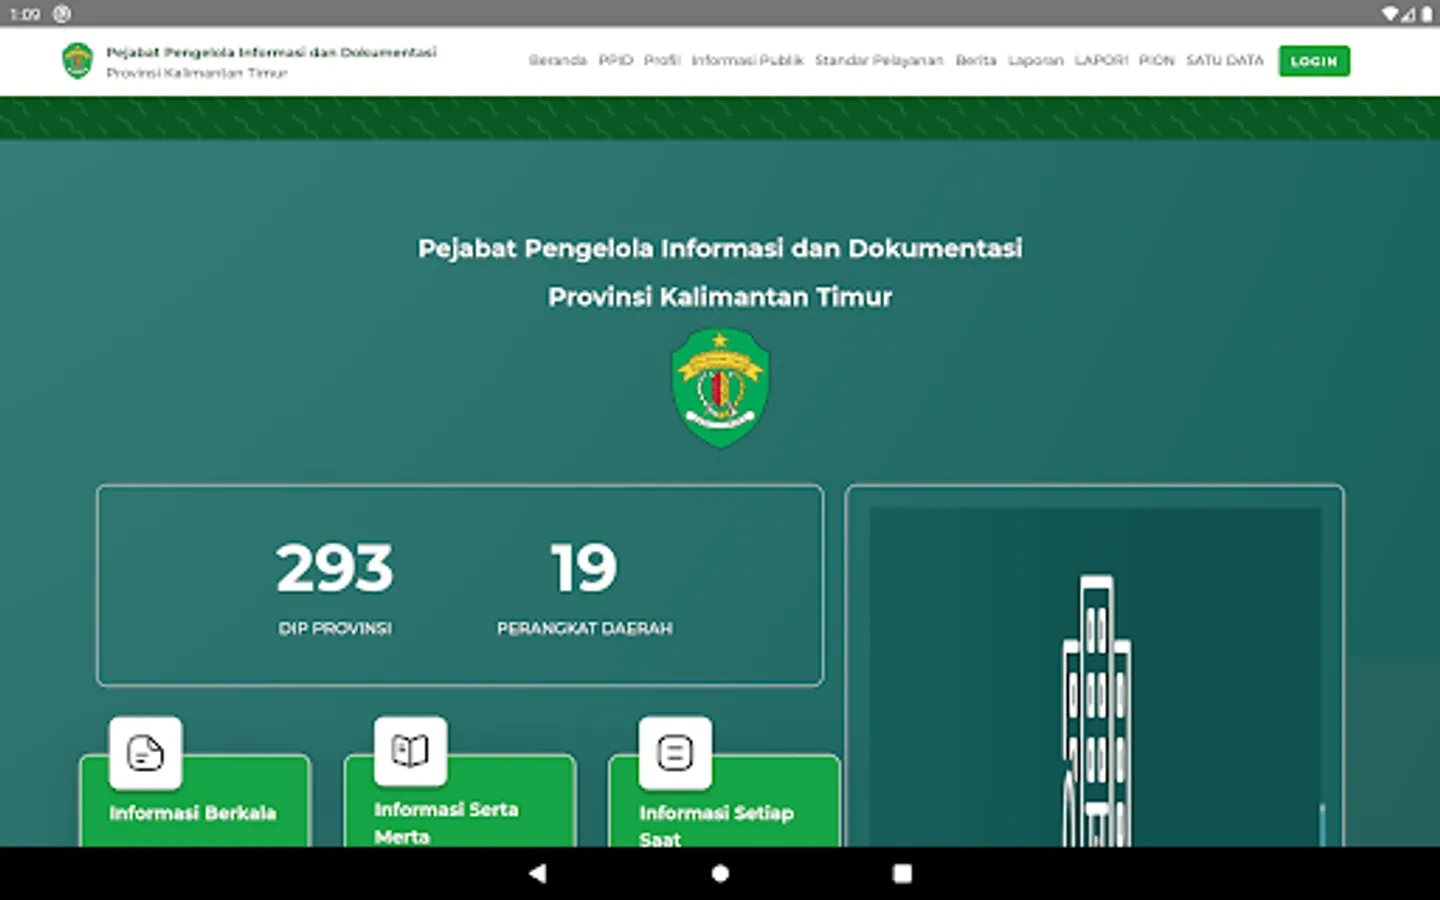The width and height of the screenshot is (1440, 900).
Task: Tap the Android home navigation circle
Action: coord(719,872)
